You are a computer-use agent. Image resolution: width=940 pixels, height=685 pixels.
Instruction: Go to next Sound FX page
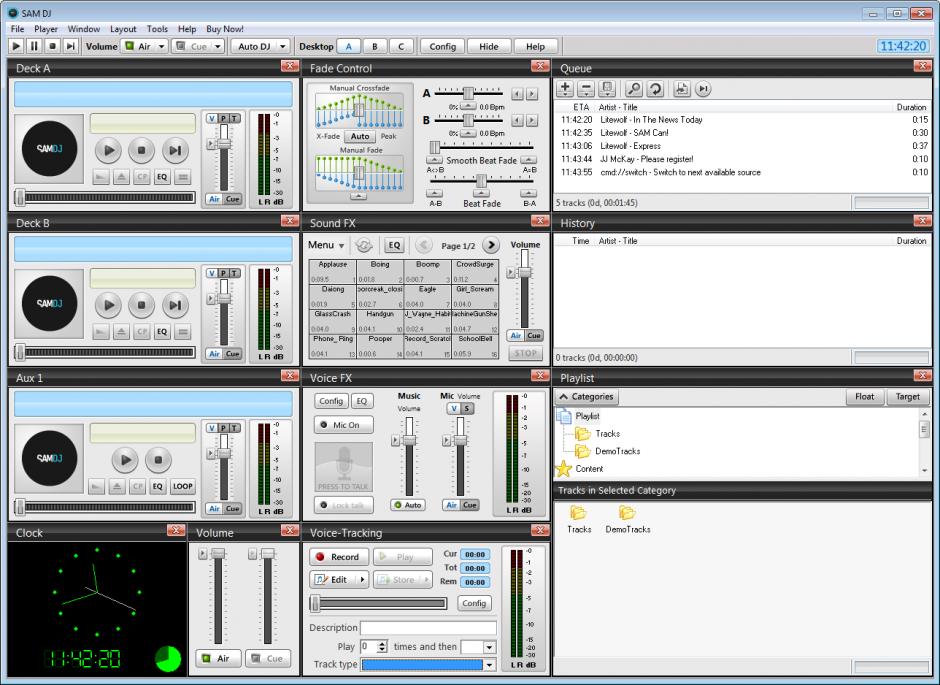[x=491, y=245]
